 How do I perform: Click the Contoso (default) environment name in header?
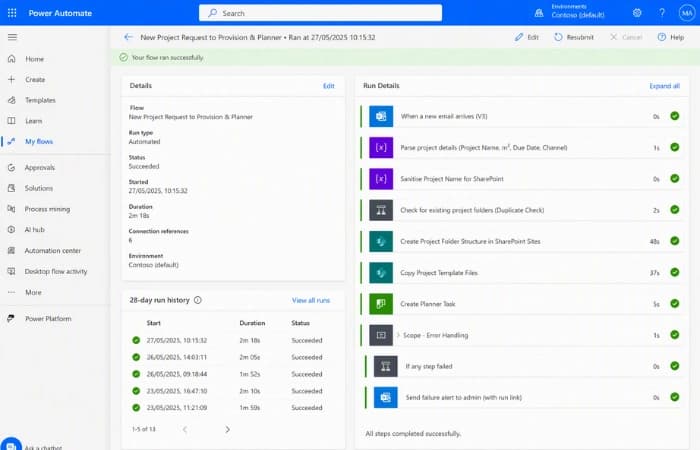(x=578, y=15)
